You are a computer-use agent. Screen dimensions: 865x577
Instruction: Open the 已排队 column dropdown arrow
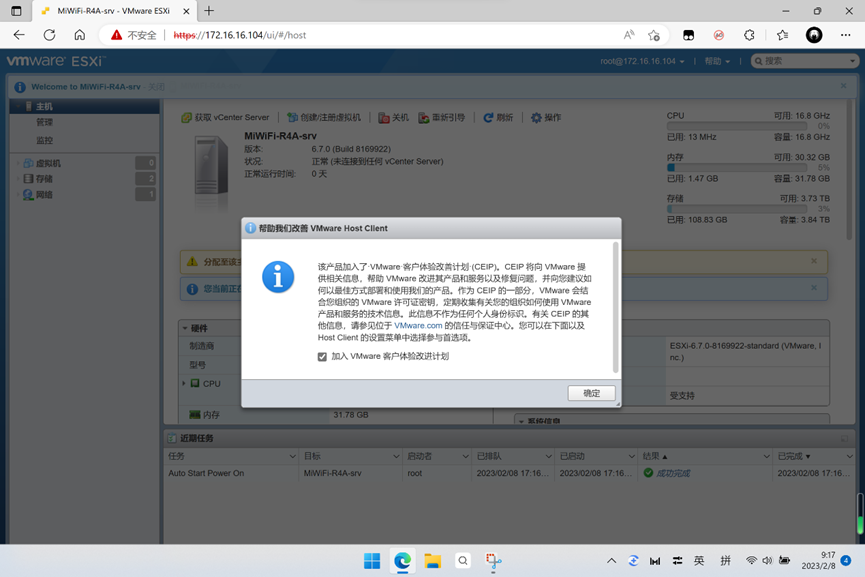(548, 457)
